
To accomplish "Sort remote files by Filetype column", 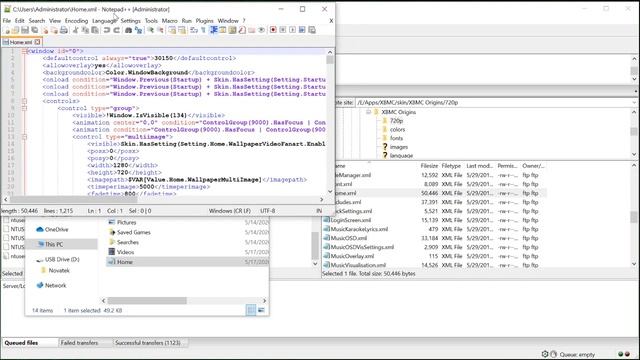I will coord(451,166).
